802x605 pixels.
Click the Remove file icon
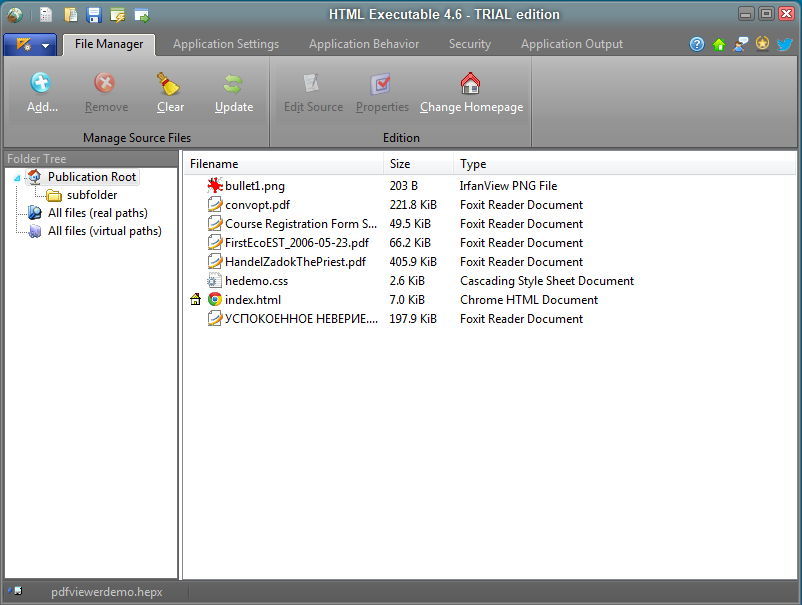pos(105,83)
